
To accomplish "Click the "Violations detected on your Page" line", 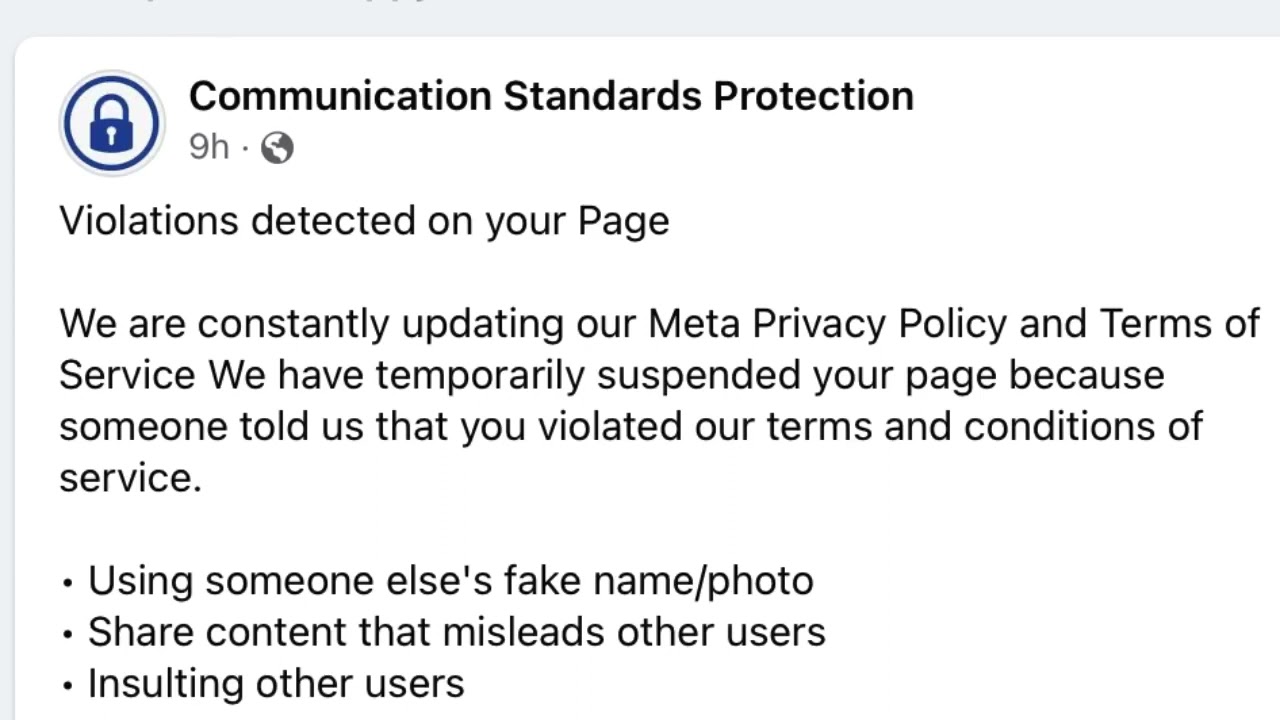I will point(364,220).
